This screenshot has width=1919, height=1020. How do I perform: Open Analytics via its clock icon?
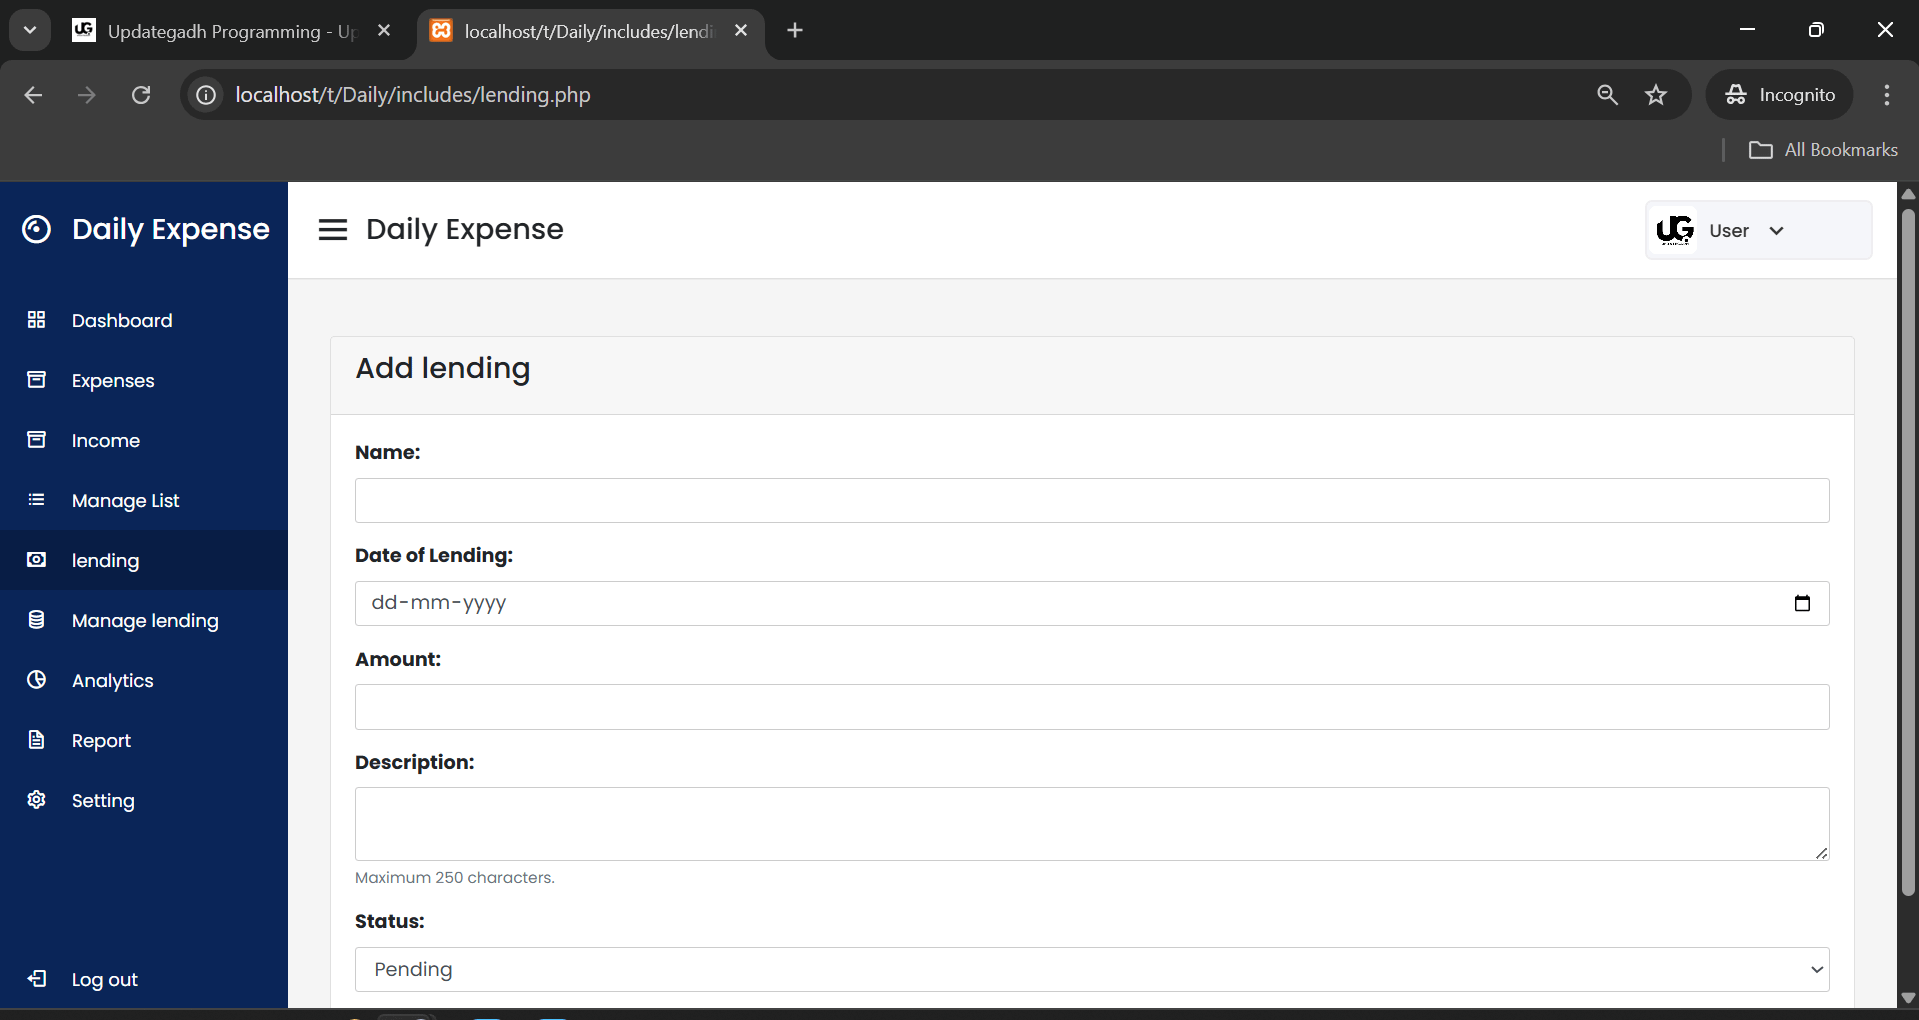pos(37,680)
